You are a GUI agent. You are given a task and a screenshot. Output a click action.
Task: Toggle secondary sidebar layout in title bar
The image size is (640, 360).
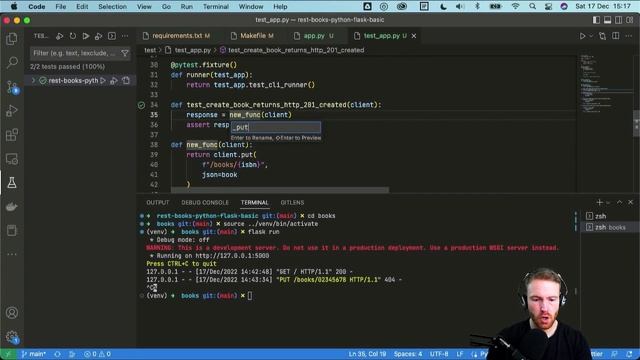(619, 20)
